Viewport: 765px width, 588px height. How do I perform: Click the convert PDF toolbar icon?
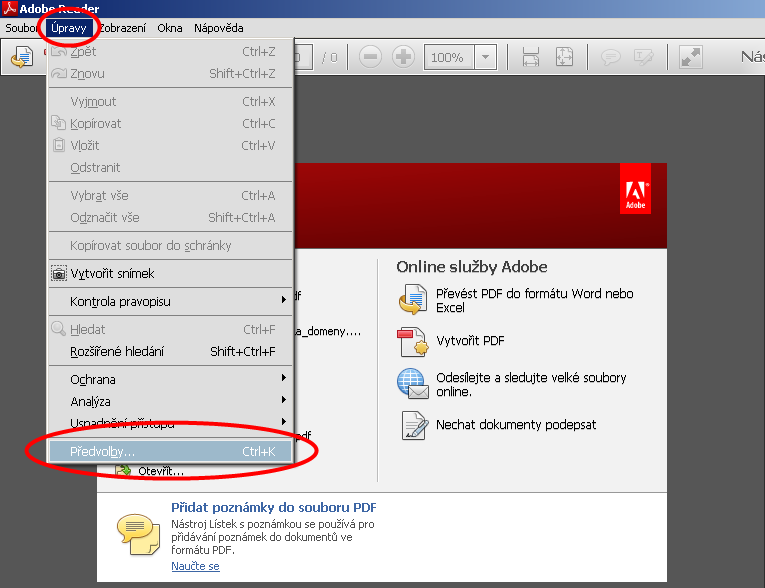coord(22,57)
